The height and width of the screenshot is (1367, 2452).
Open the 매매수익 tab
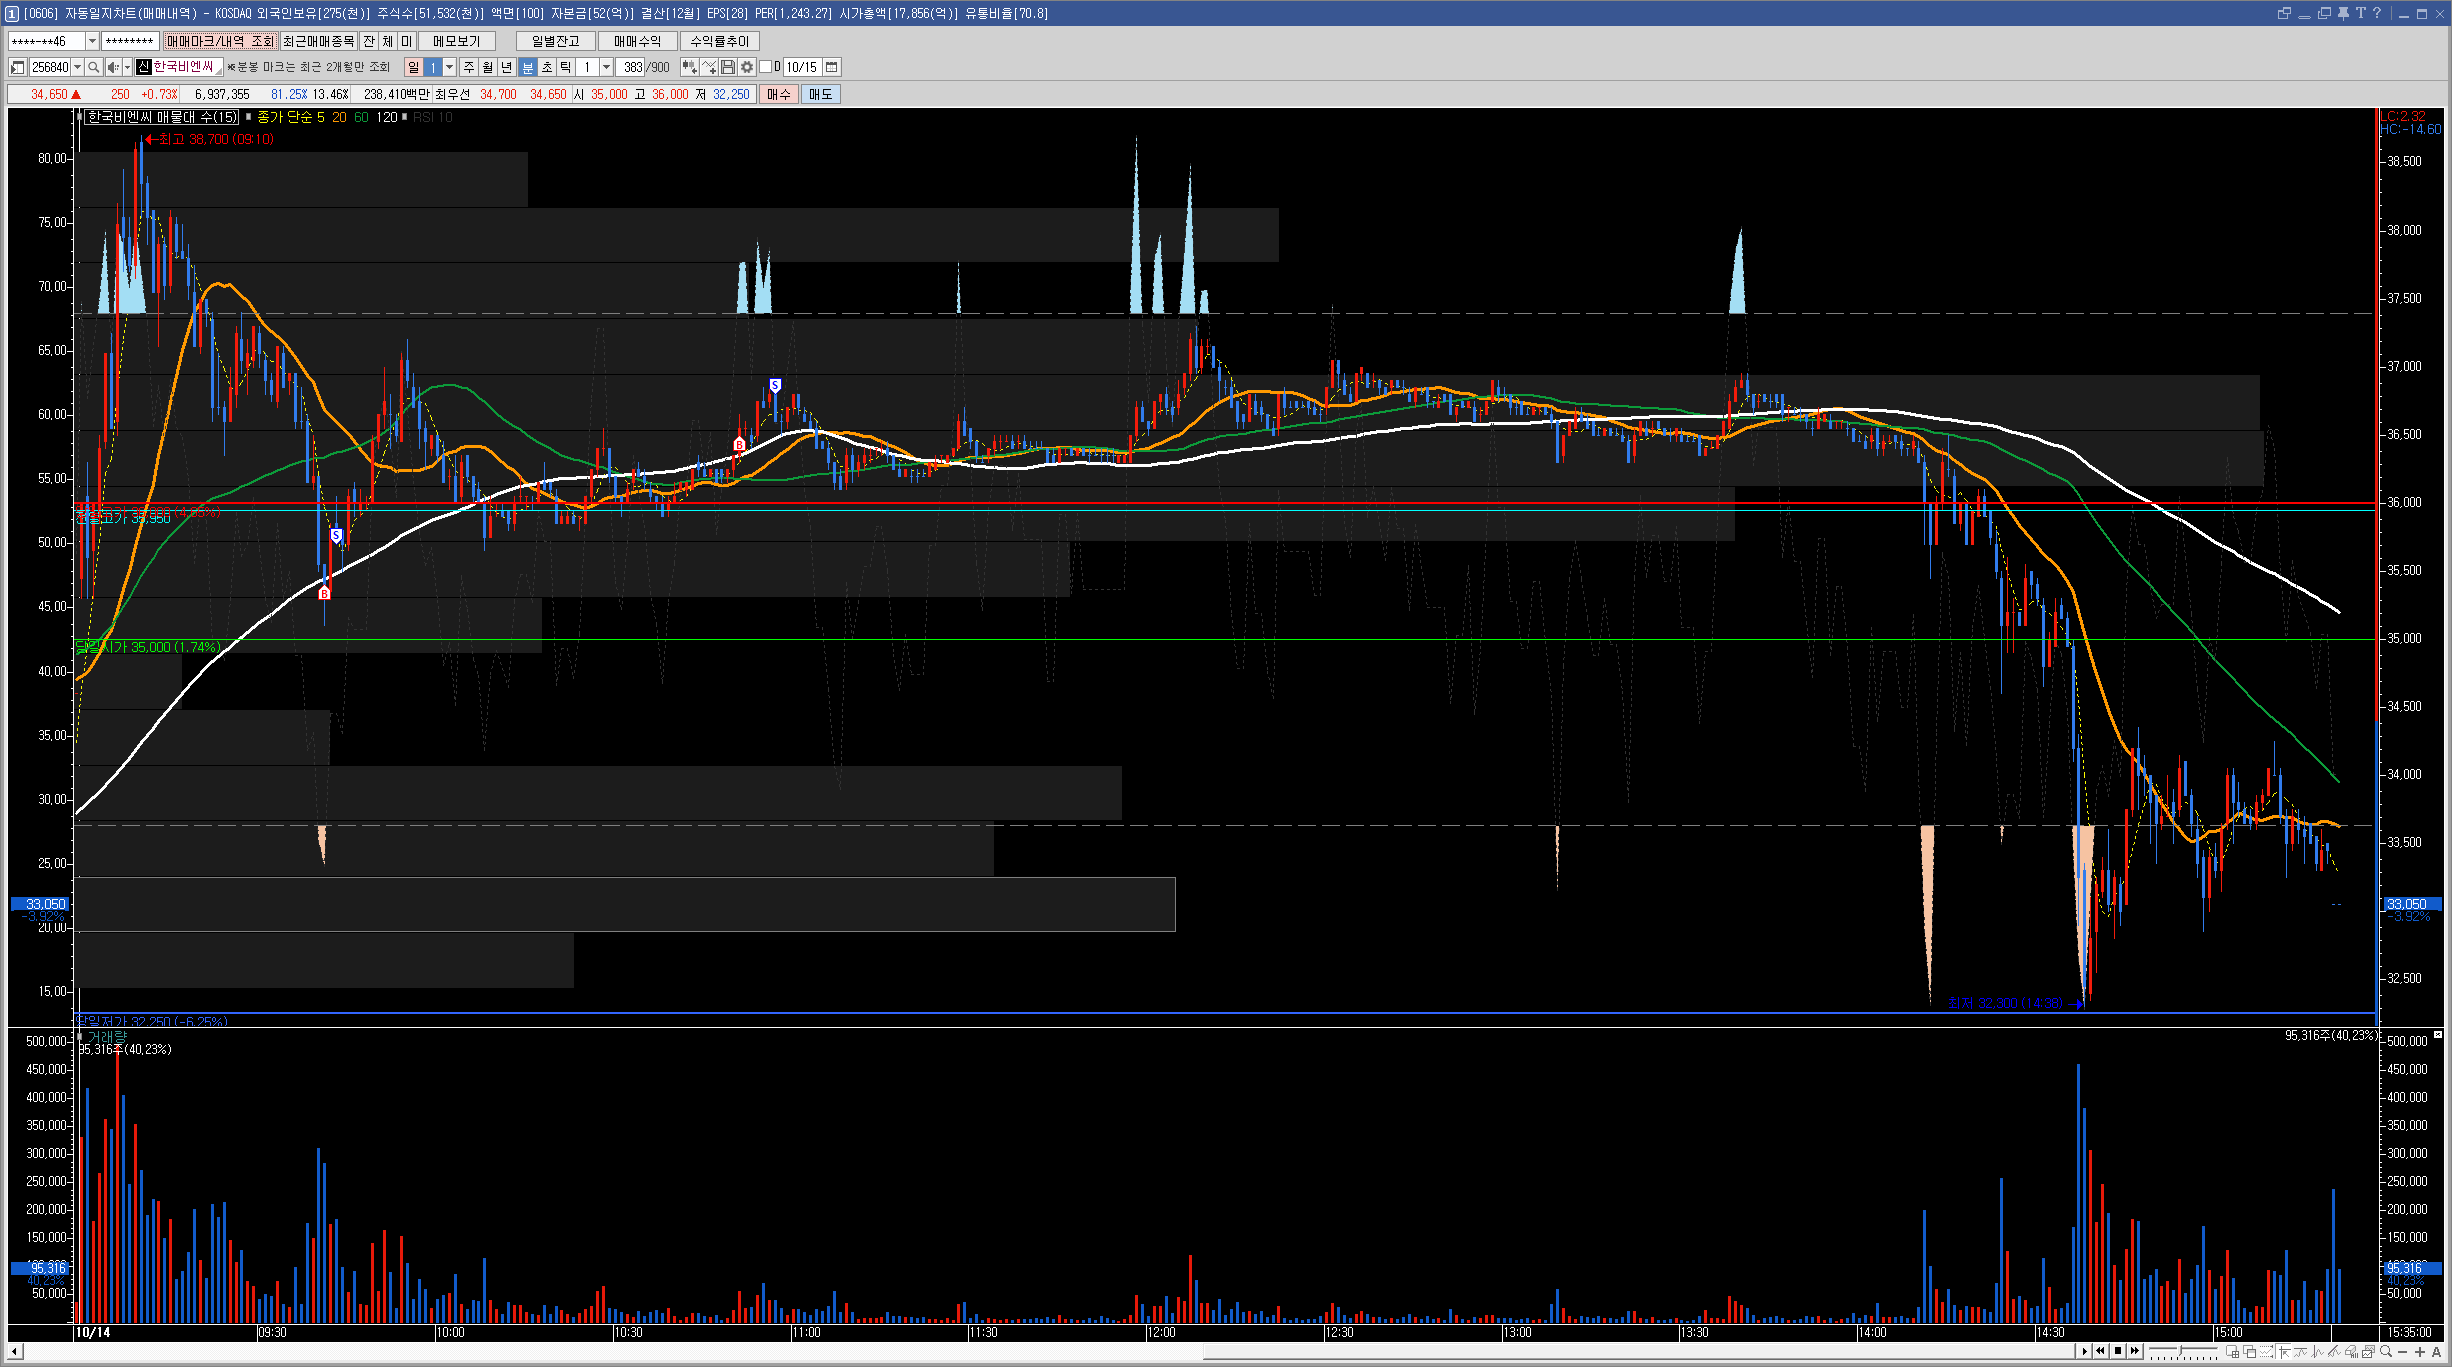click(637, 41)
